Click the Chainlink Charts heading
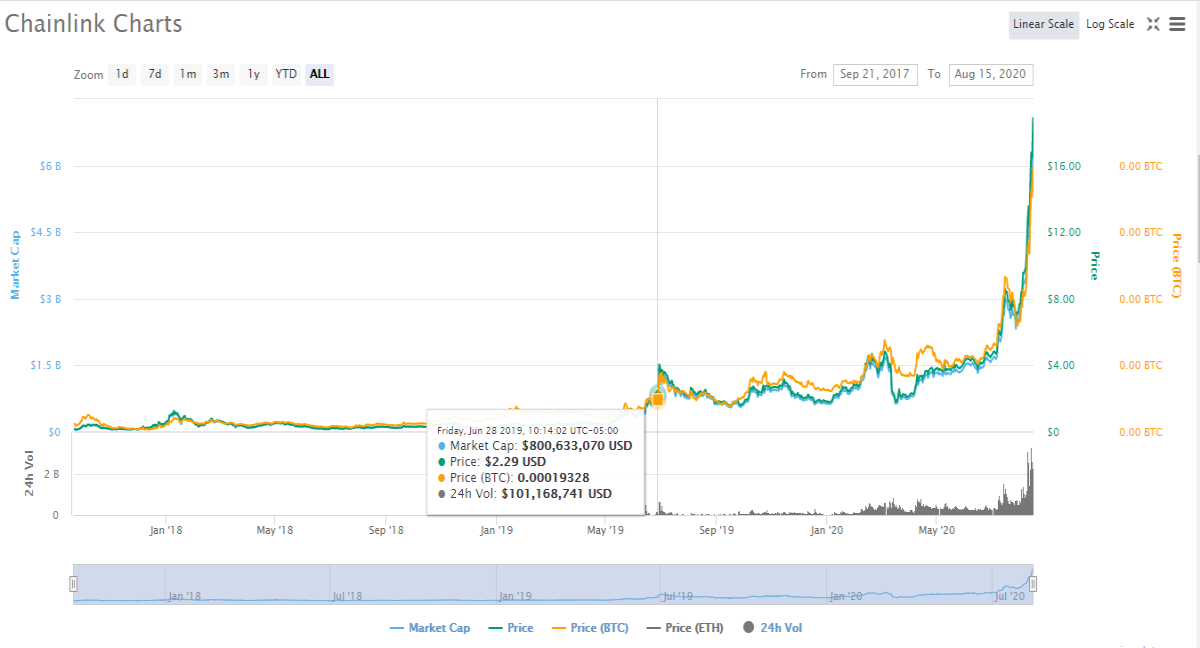Image resolution: width=1200 pixels, height=648 pixels. click(94, 23)
